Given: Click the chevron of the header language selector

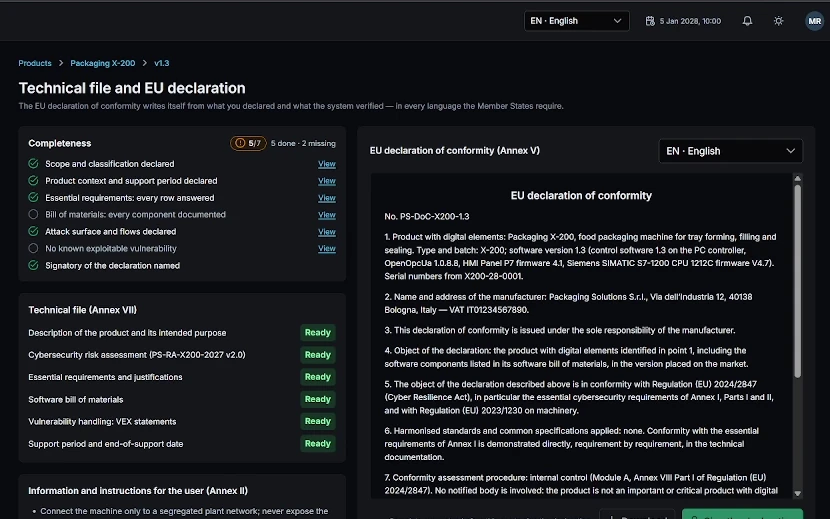Looking at the screenshot, I should (617, 21).
